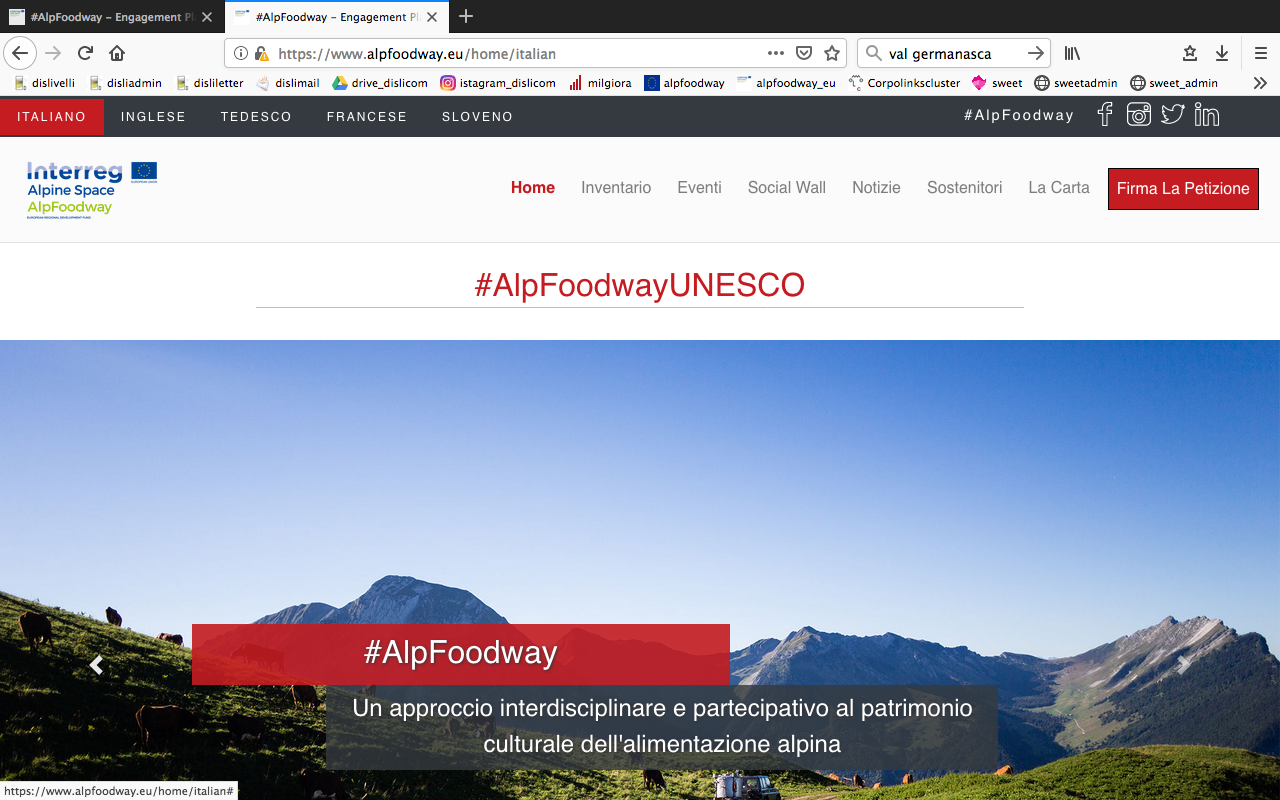
Task: Open the alpfoodway_eu bookmark
Action: [x=786, y=83]
